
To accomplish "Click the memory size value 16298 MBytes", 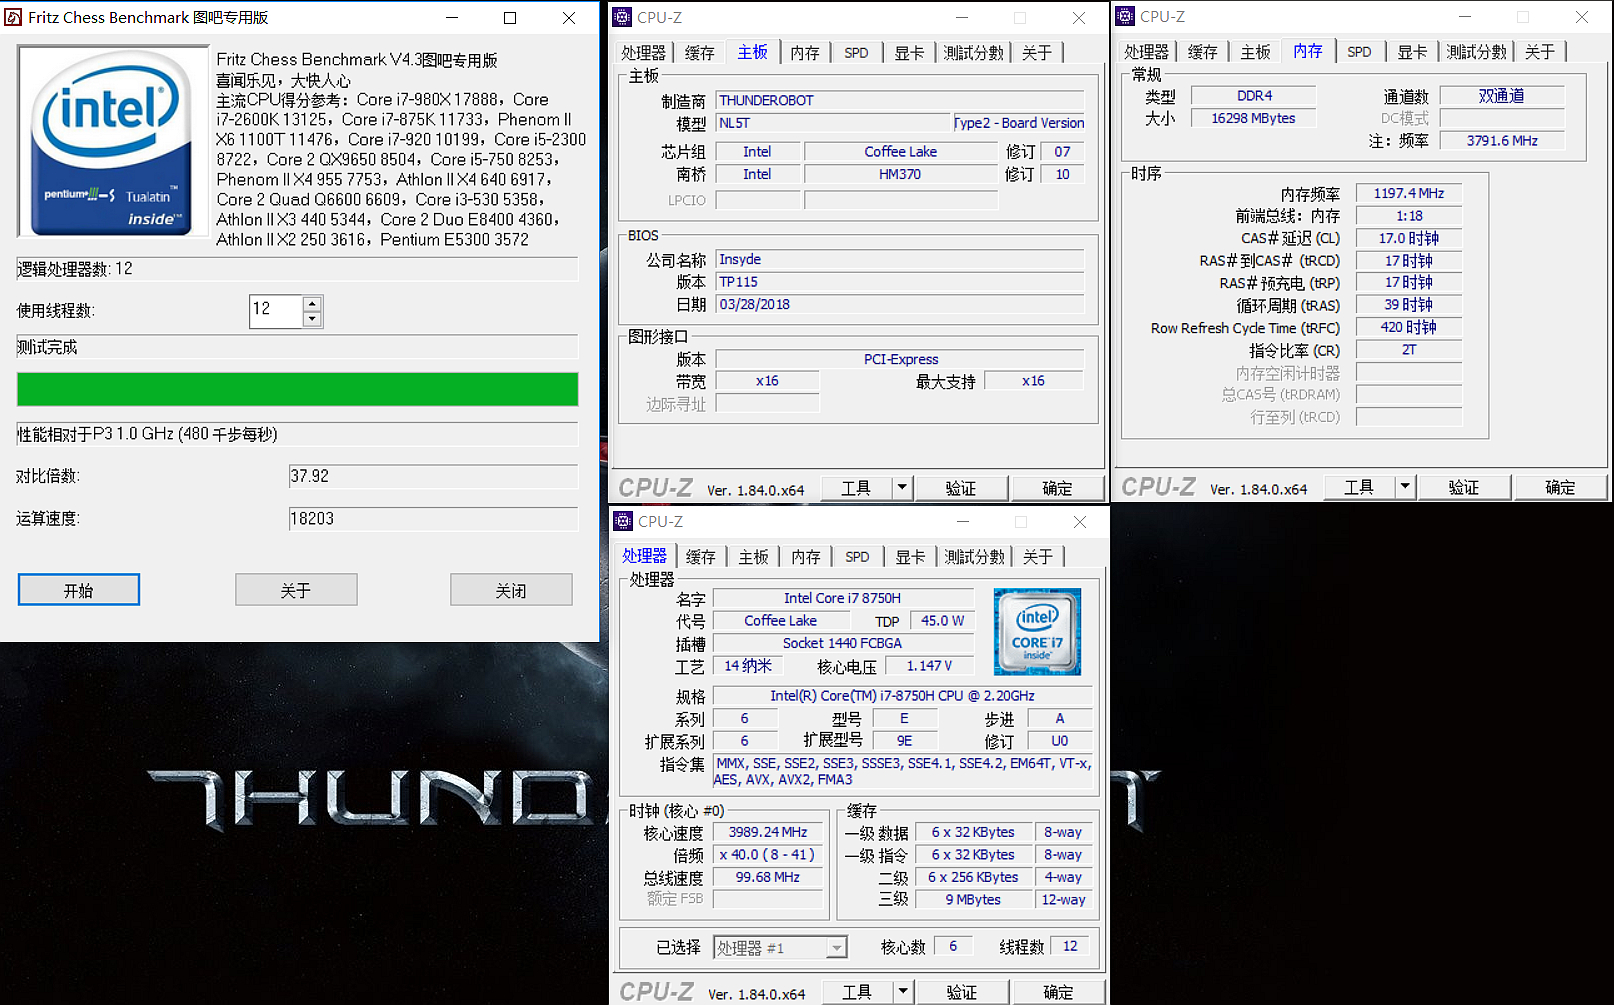I will click(1253, 118).
